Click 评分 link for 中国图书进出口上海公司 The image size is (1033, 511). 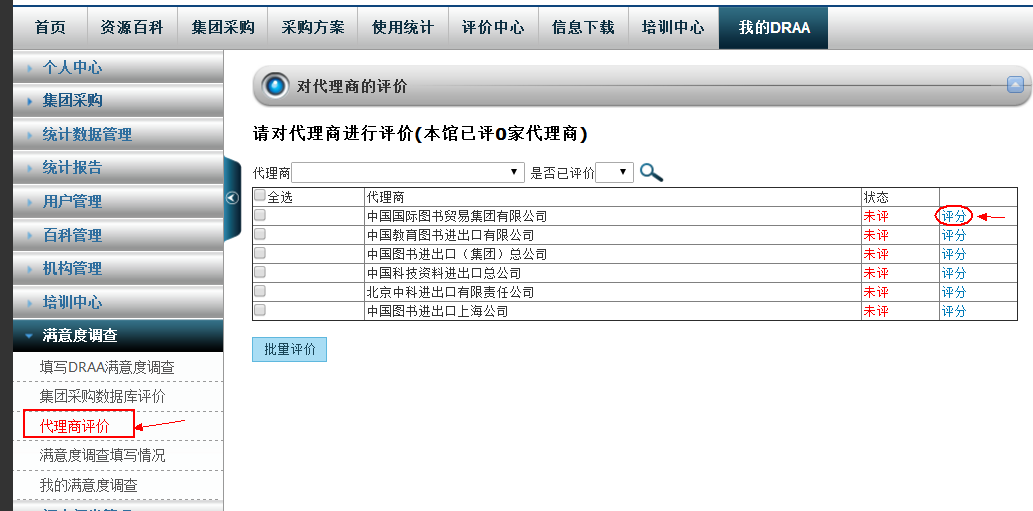pyautogui.click(x=954, y=311)
